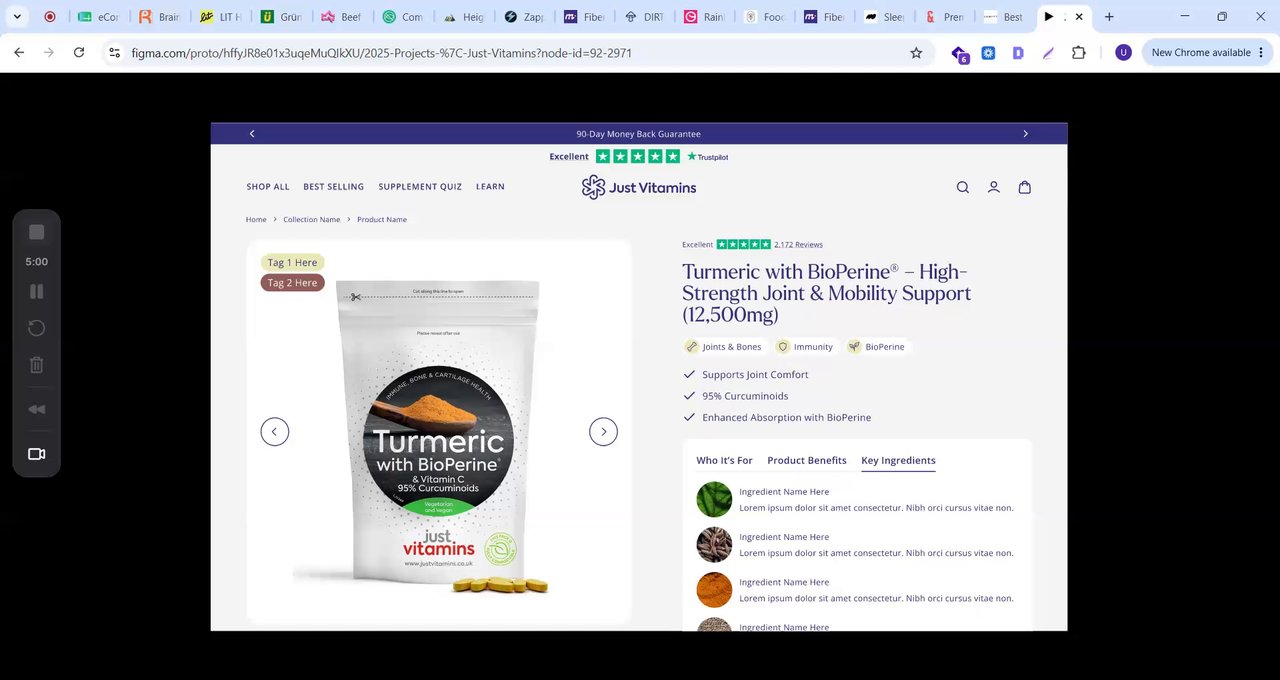Show previous announcement banner message
The image size is (1280, 680).
(x=252, y=134)
